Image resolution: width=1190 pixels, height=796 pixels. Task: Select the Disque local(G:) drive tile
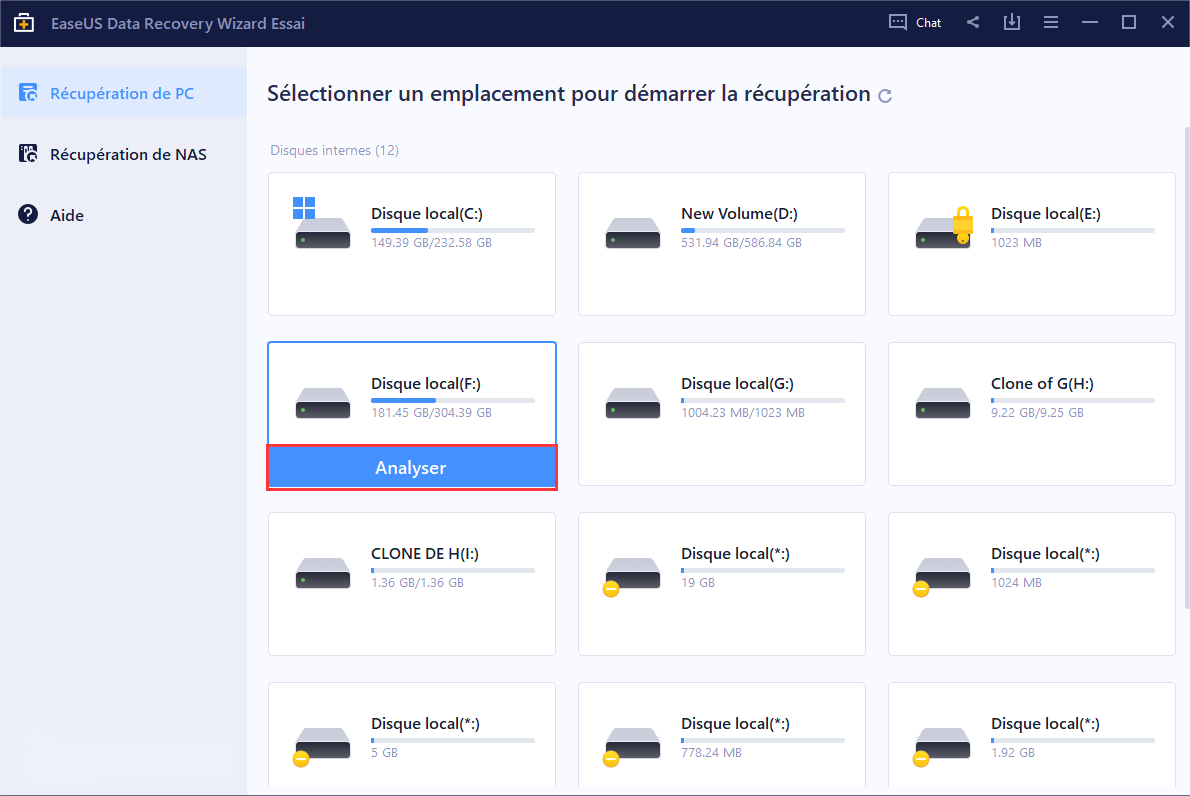pyautogui.click(x=721, y=413)
